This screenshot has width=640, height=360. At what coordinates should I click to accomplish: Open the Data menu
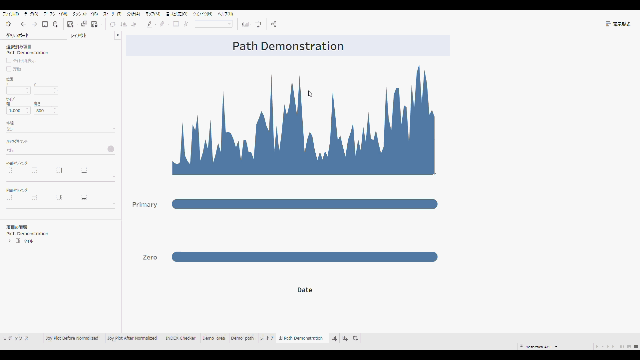point(31,14)
